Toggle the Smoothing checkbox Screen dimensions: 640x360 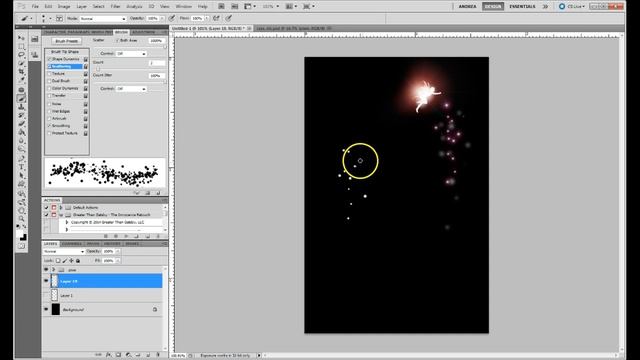pos(49,126)
